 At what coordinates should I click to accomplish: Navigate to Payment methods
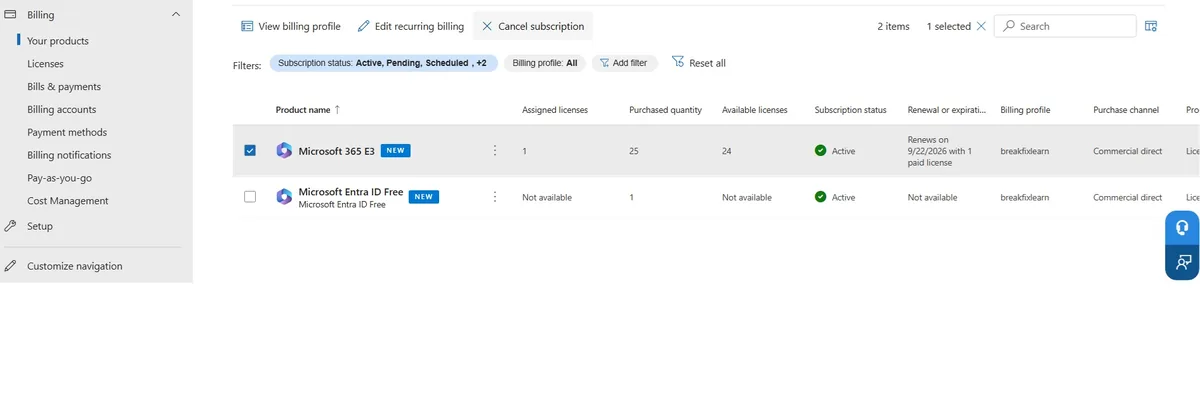(x=67, y=133)
